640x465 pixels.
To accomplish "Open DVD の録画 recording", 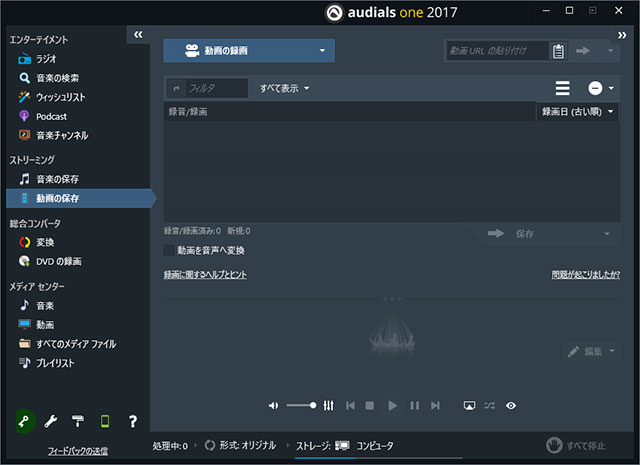I will point(50,261).
